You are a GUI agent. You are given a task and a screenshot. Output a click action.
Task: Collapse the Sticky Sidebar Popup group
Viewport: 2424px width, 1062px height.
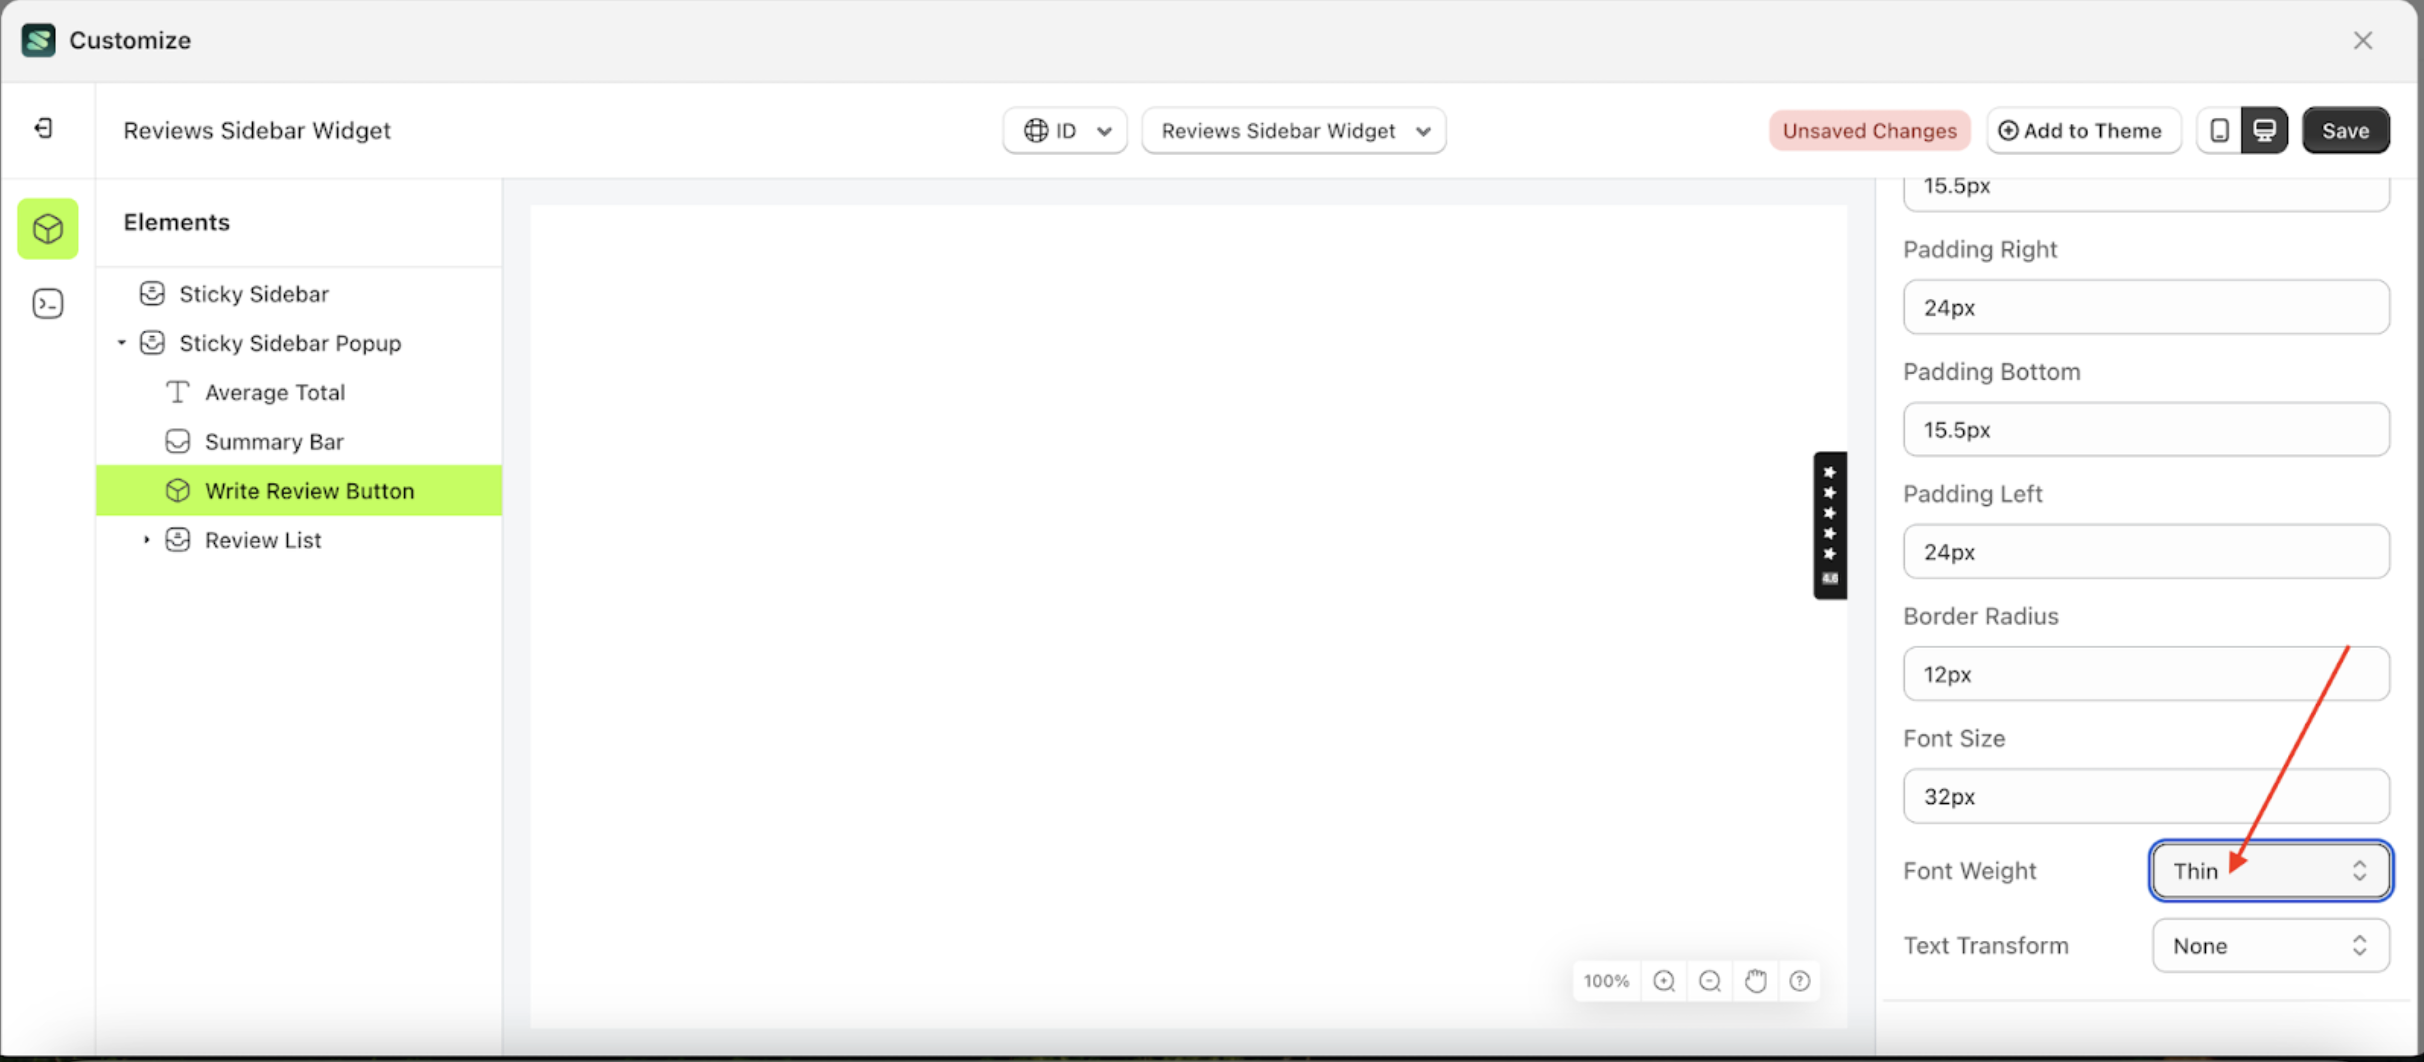(x=122, y=342)
